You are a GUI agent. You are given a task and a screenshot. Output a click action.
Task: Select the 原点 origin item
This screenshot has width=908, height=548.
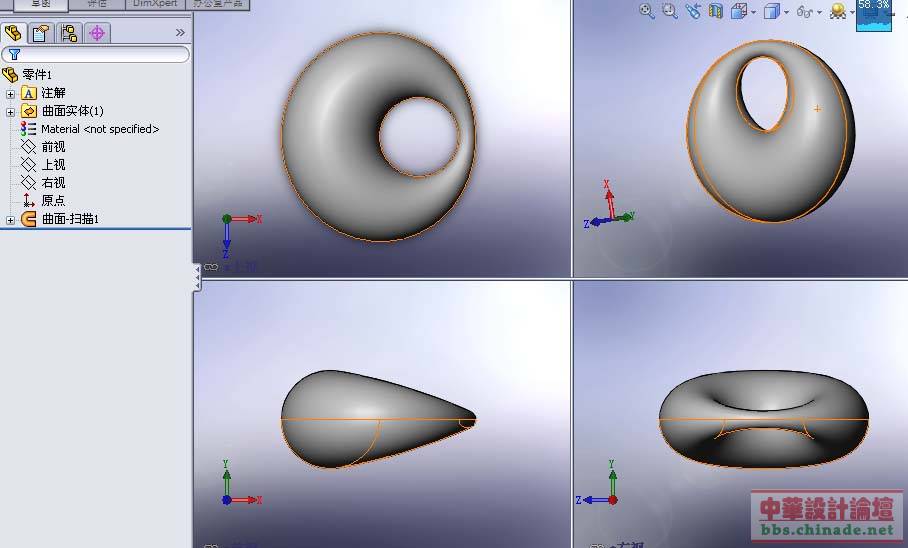(53, 200)
